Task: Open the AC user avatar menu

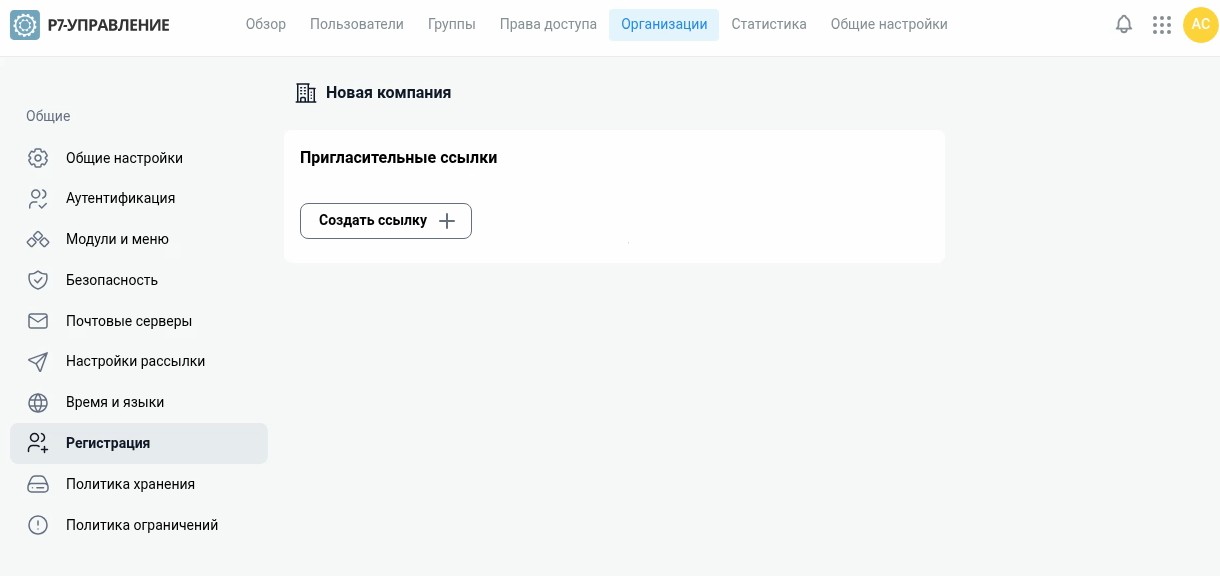Action: tap(1200, 25)
